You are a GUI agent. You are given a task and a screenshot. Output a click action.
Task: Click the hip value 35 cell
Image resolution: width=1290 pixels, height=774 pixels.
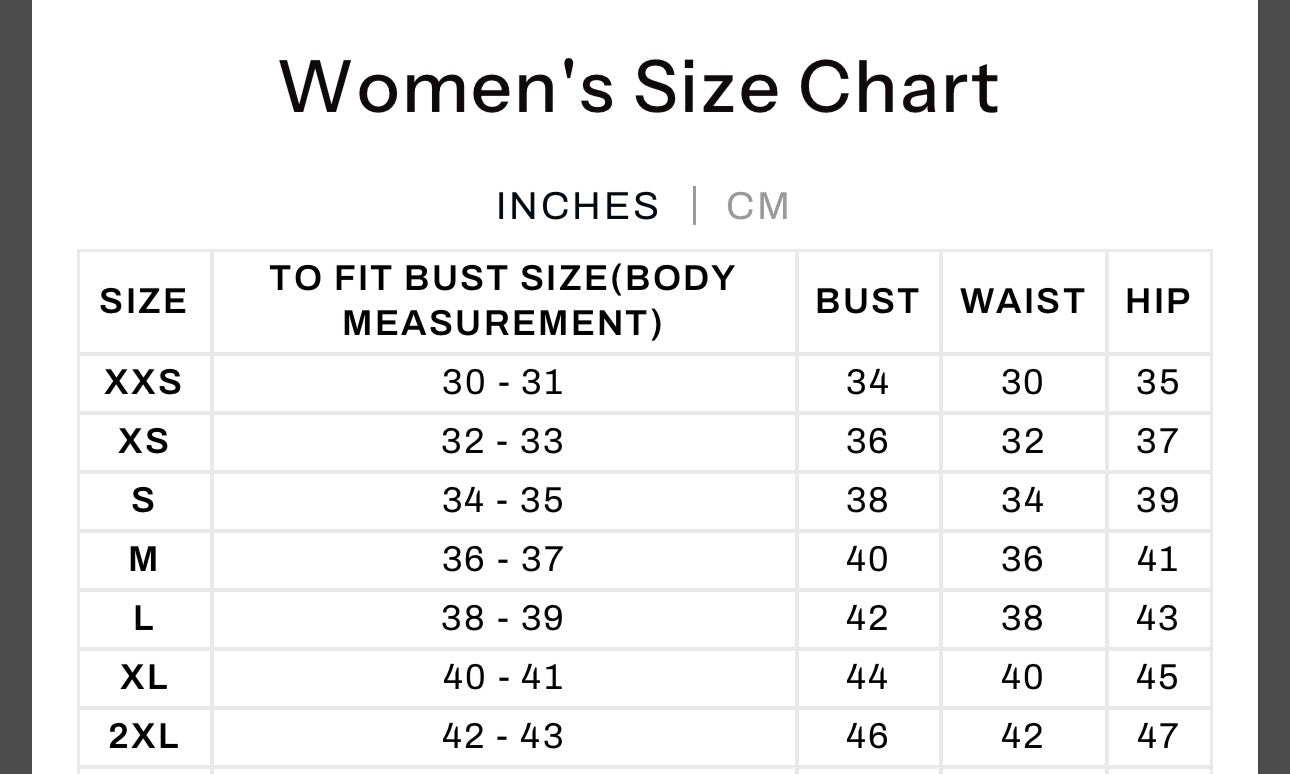1158,382
